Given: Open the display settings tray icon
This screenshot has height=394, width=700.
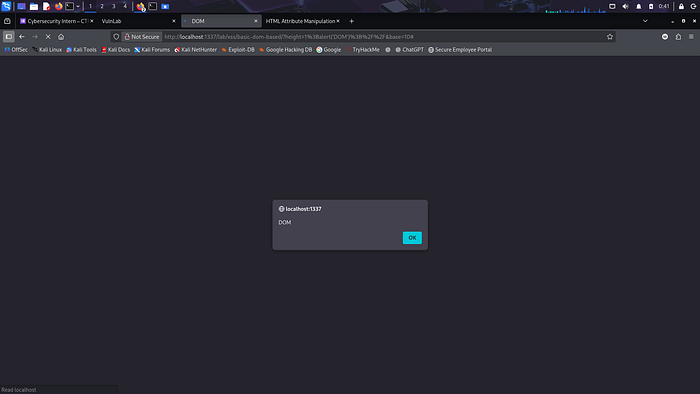Looking at the screenshot, I should 612,6.
